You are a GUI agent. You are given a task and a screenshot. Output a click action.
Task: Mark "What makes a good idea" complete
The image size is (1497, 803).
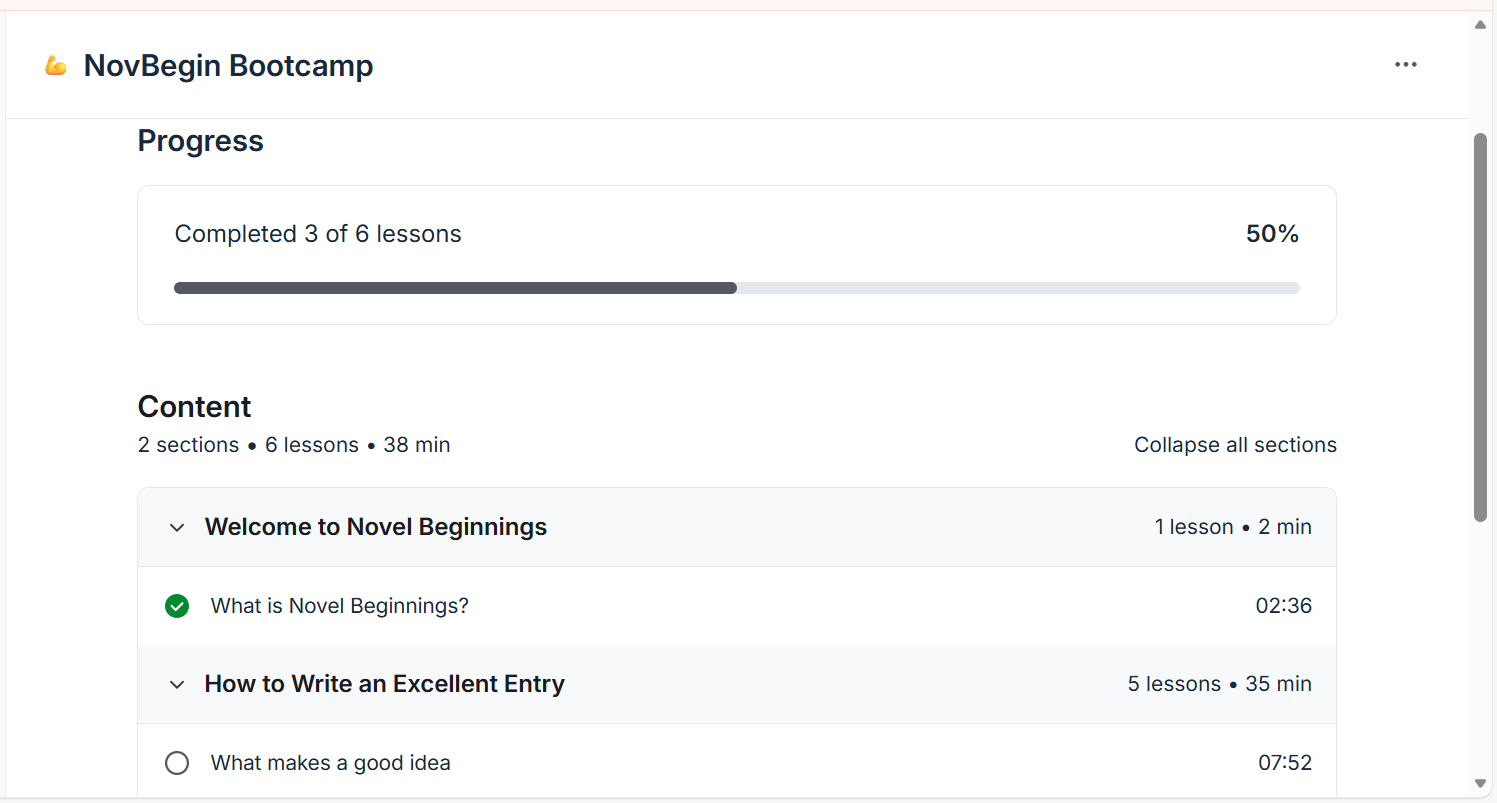[x=177, y=763]
